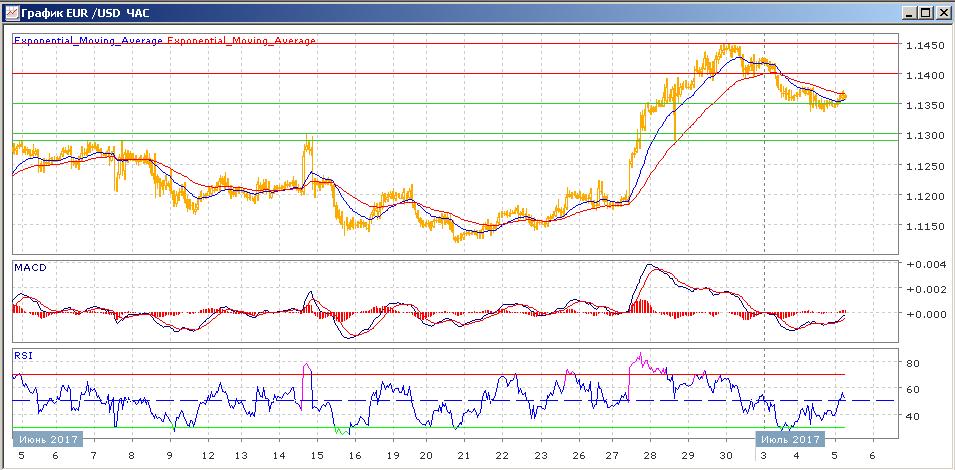
Task: Click the red Exponential_Moving_Average legend label
Action: [240, 41]
